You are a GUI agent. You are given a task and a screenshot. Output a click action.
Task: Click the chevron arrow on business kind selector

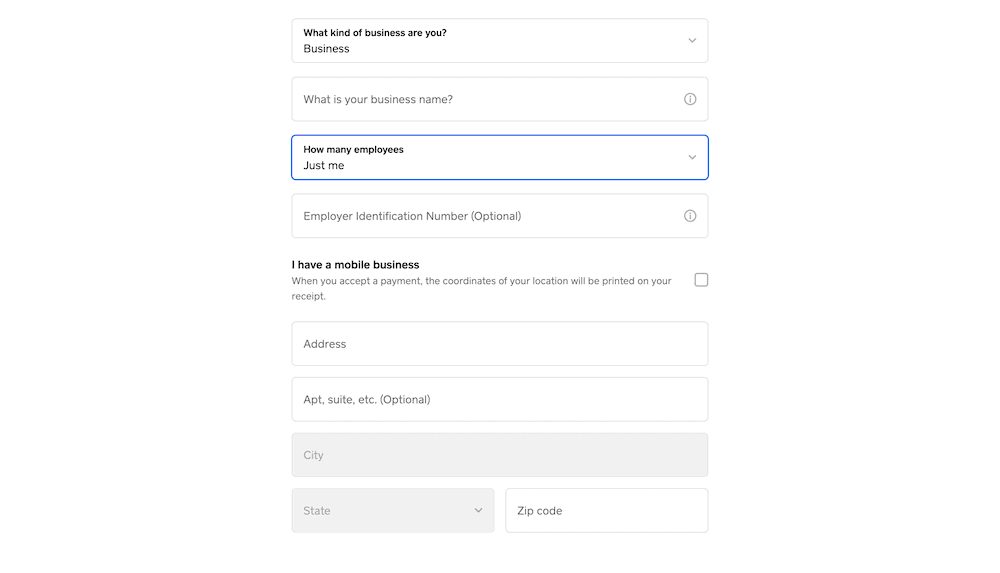coord(692,41)
